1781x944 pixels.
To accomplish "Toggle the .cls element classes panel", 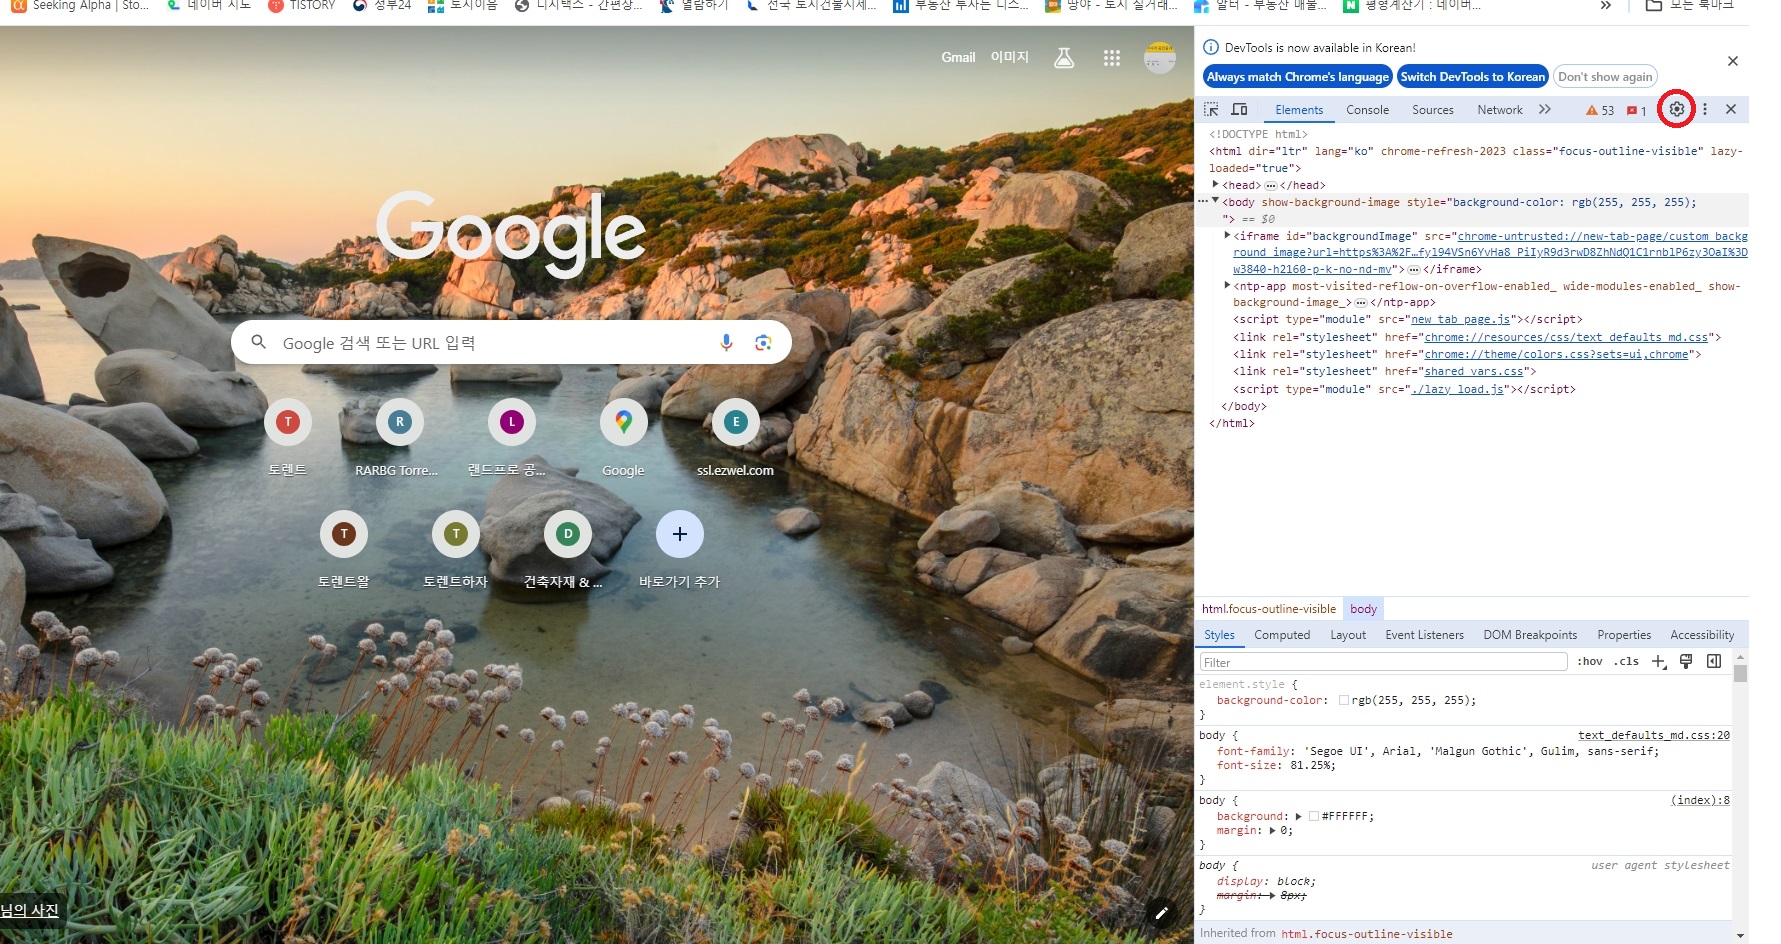I will coord(1626,661).
